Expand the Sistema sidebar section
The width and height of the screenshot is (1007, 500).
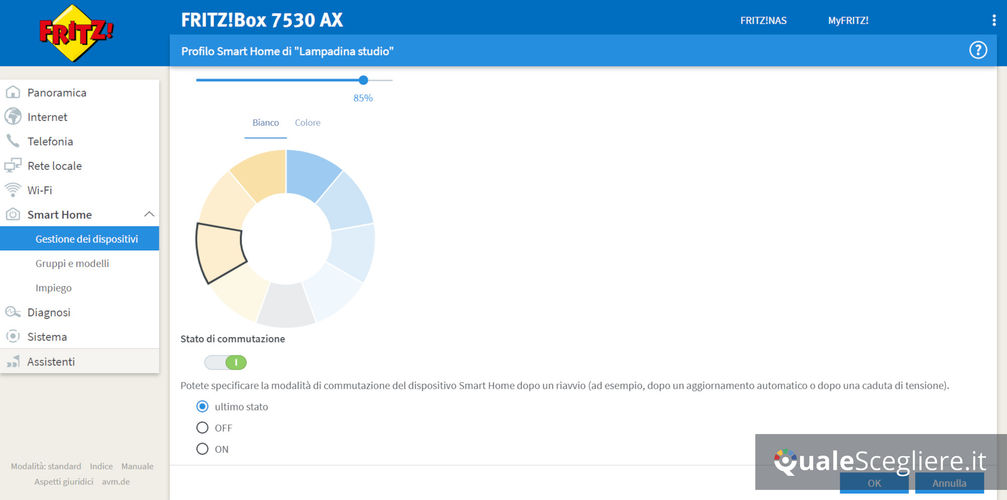tap(46, 337)
